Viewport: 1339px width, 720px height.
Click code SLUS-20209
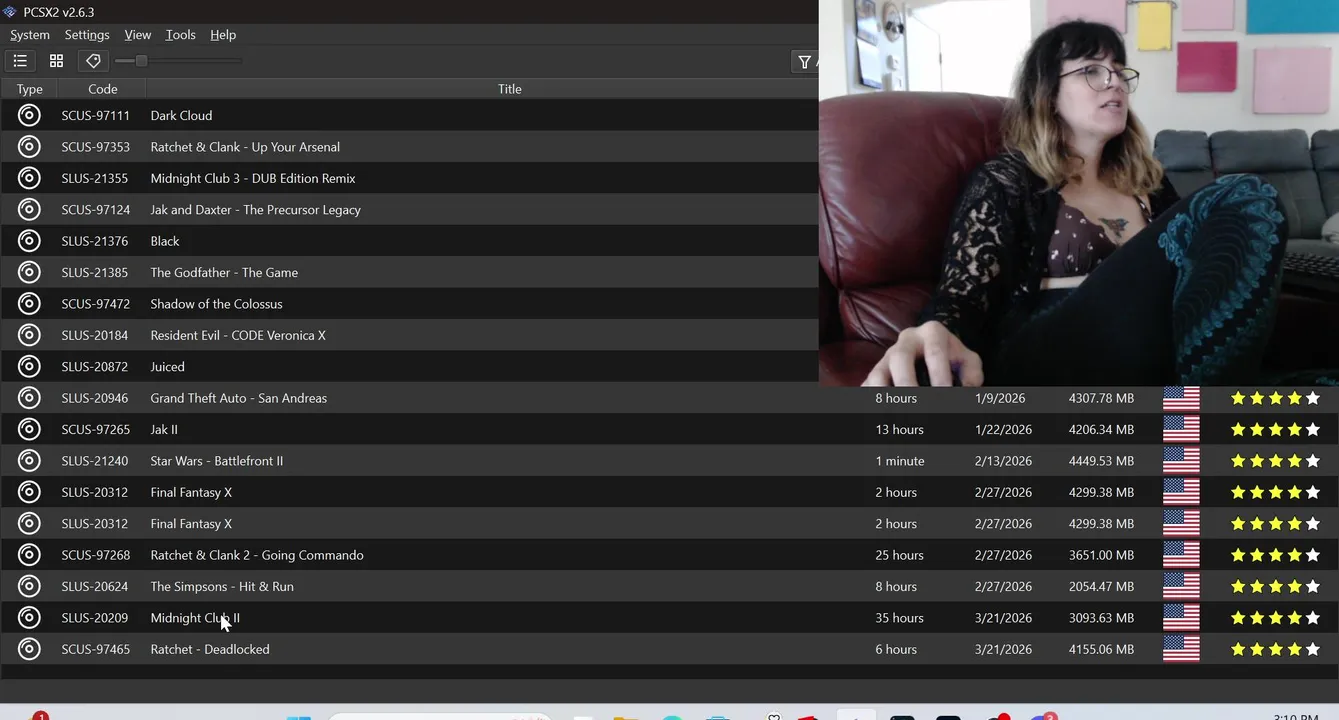(x=95, y=618)
